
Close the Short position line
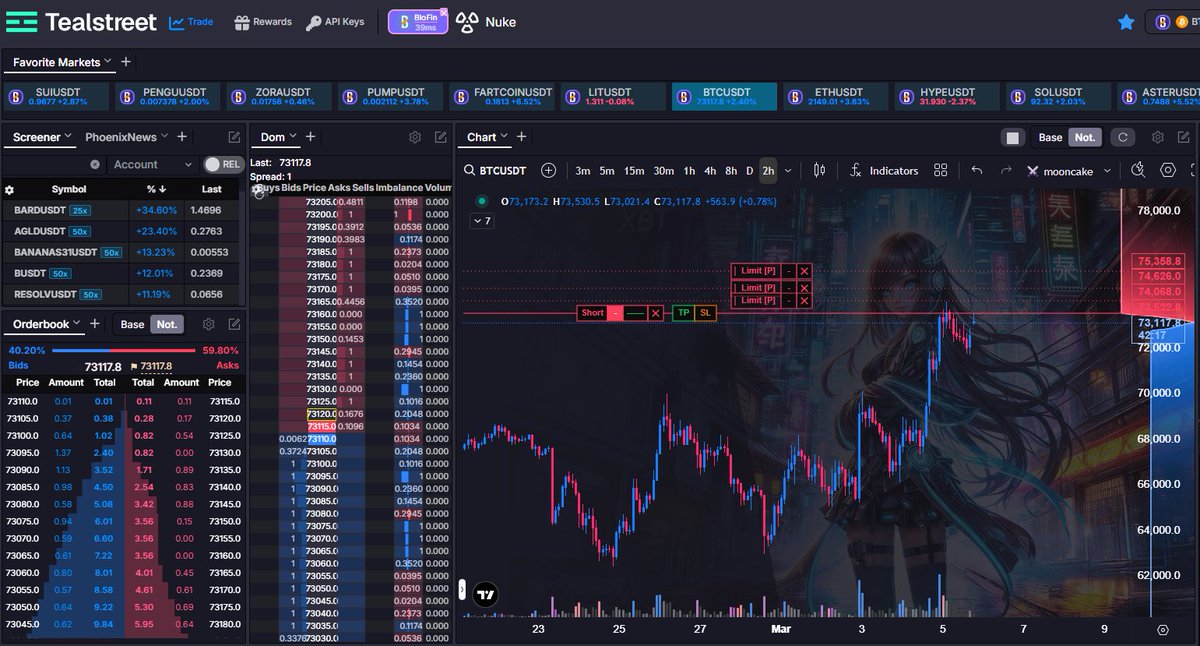pyautogui.click(x=656, y=313)
